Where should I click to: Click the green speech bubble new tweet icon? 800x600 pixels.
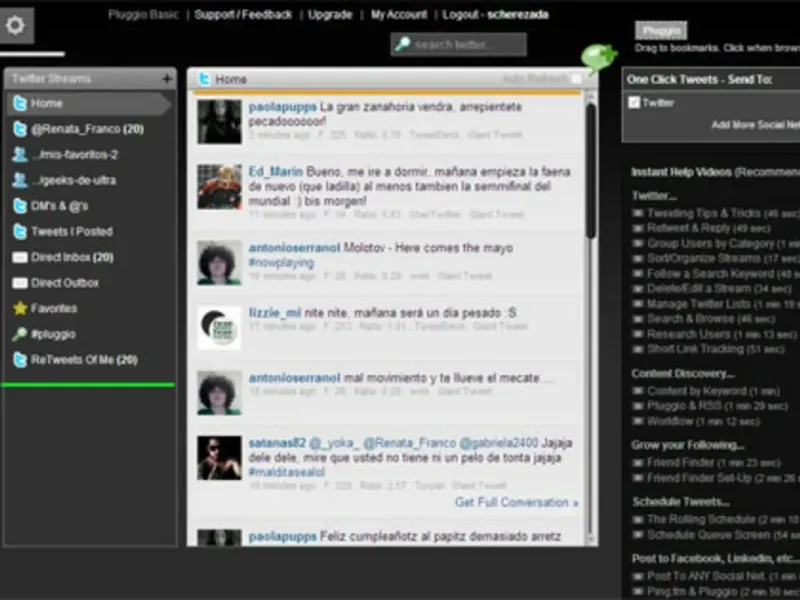[599, 57]
